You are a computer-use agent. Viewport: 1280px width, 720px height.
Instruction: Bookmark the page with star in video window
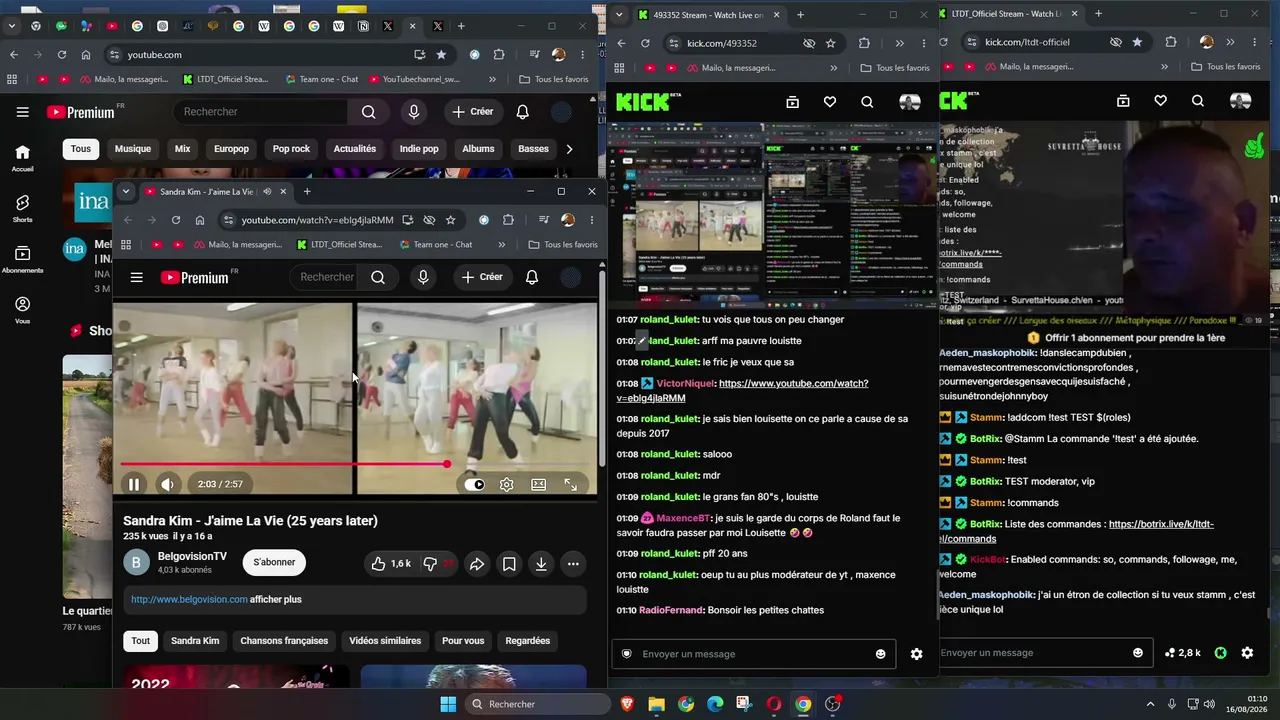450,220
